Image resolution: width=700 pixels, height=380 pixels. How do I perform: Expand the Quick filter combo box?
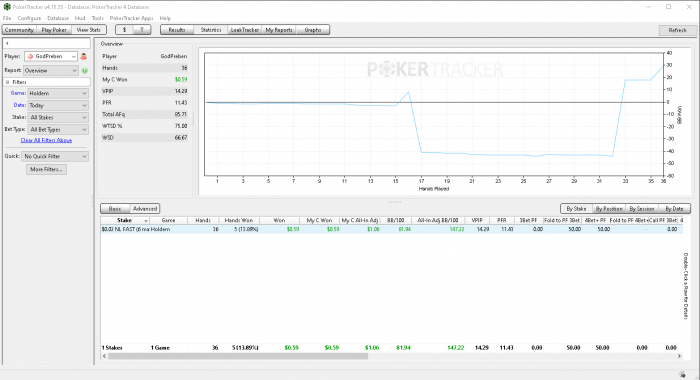click(55, 156)
